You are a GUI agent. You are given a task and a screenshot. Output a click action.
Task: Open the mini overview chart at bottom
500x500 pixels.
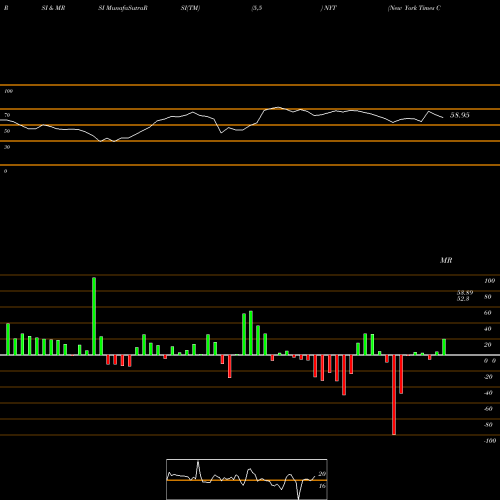(x=247, y=479)
